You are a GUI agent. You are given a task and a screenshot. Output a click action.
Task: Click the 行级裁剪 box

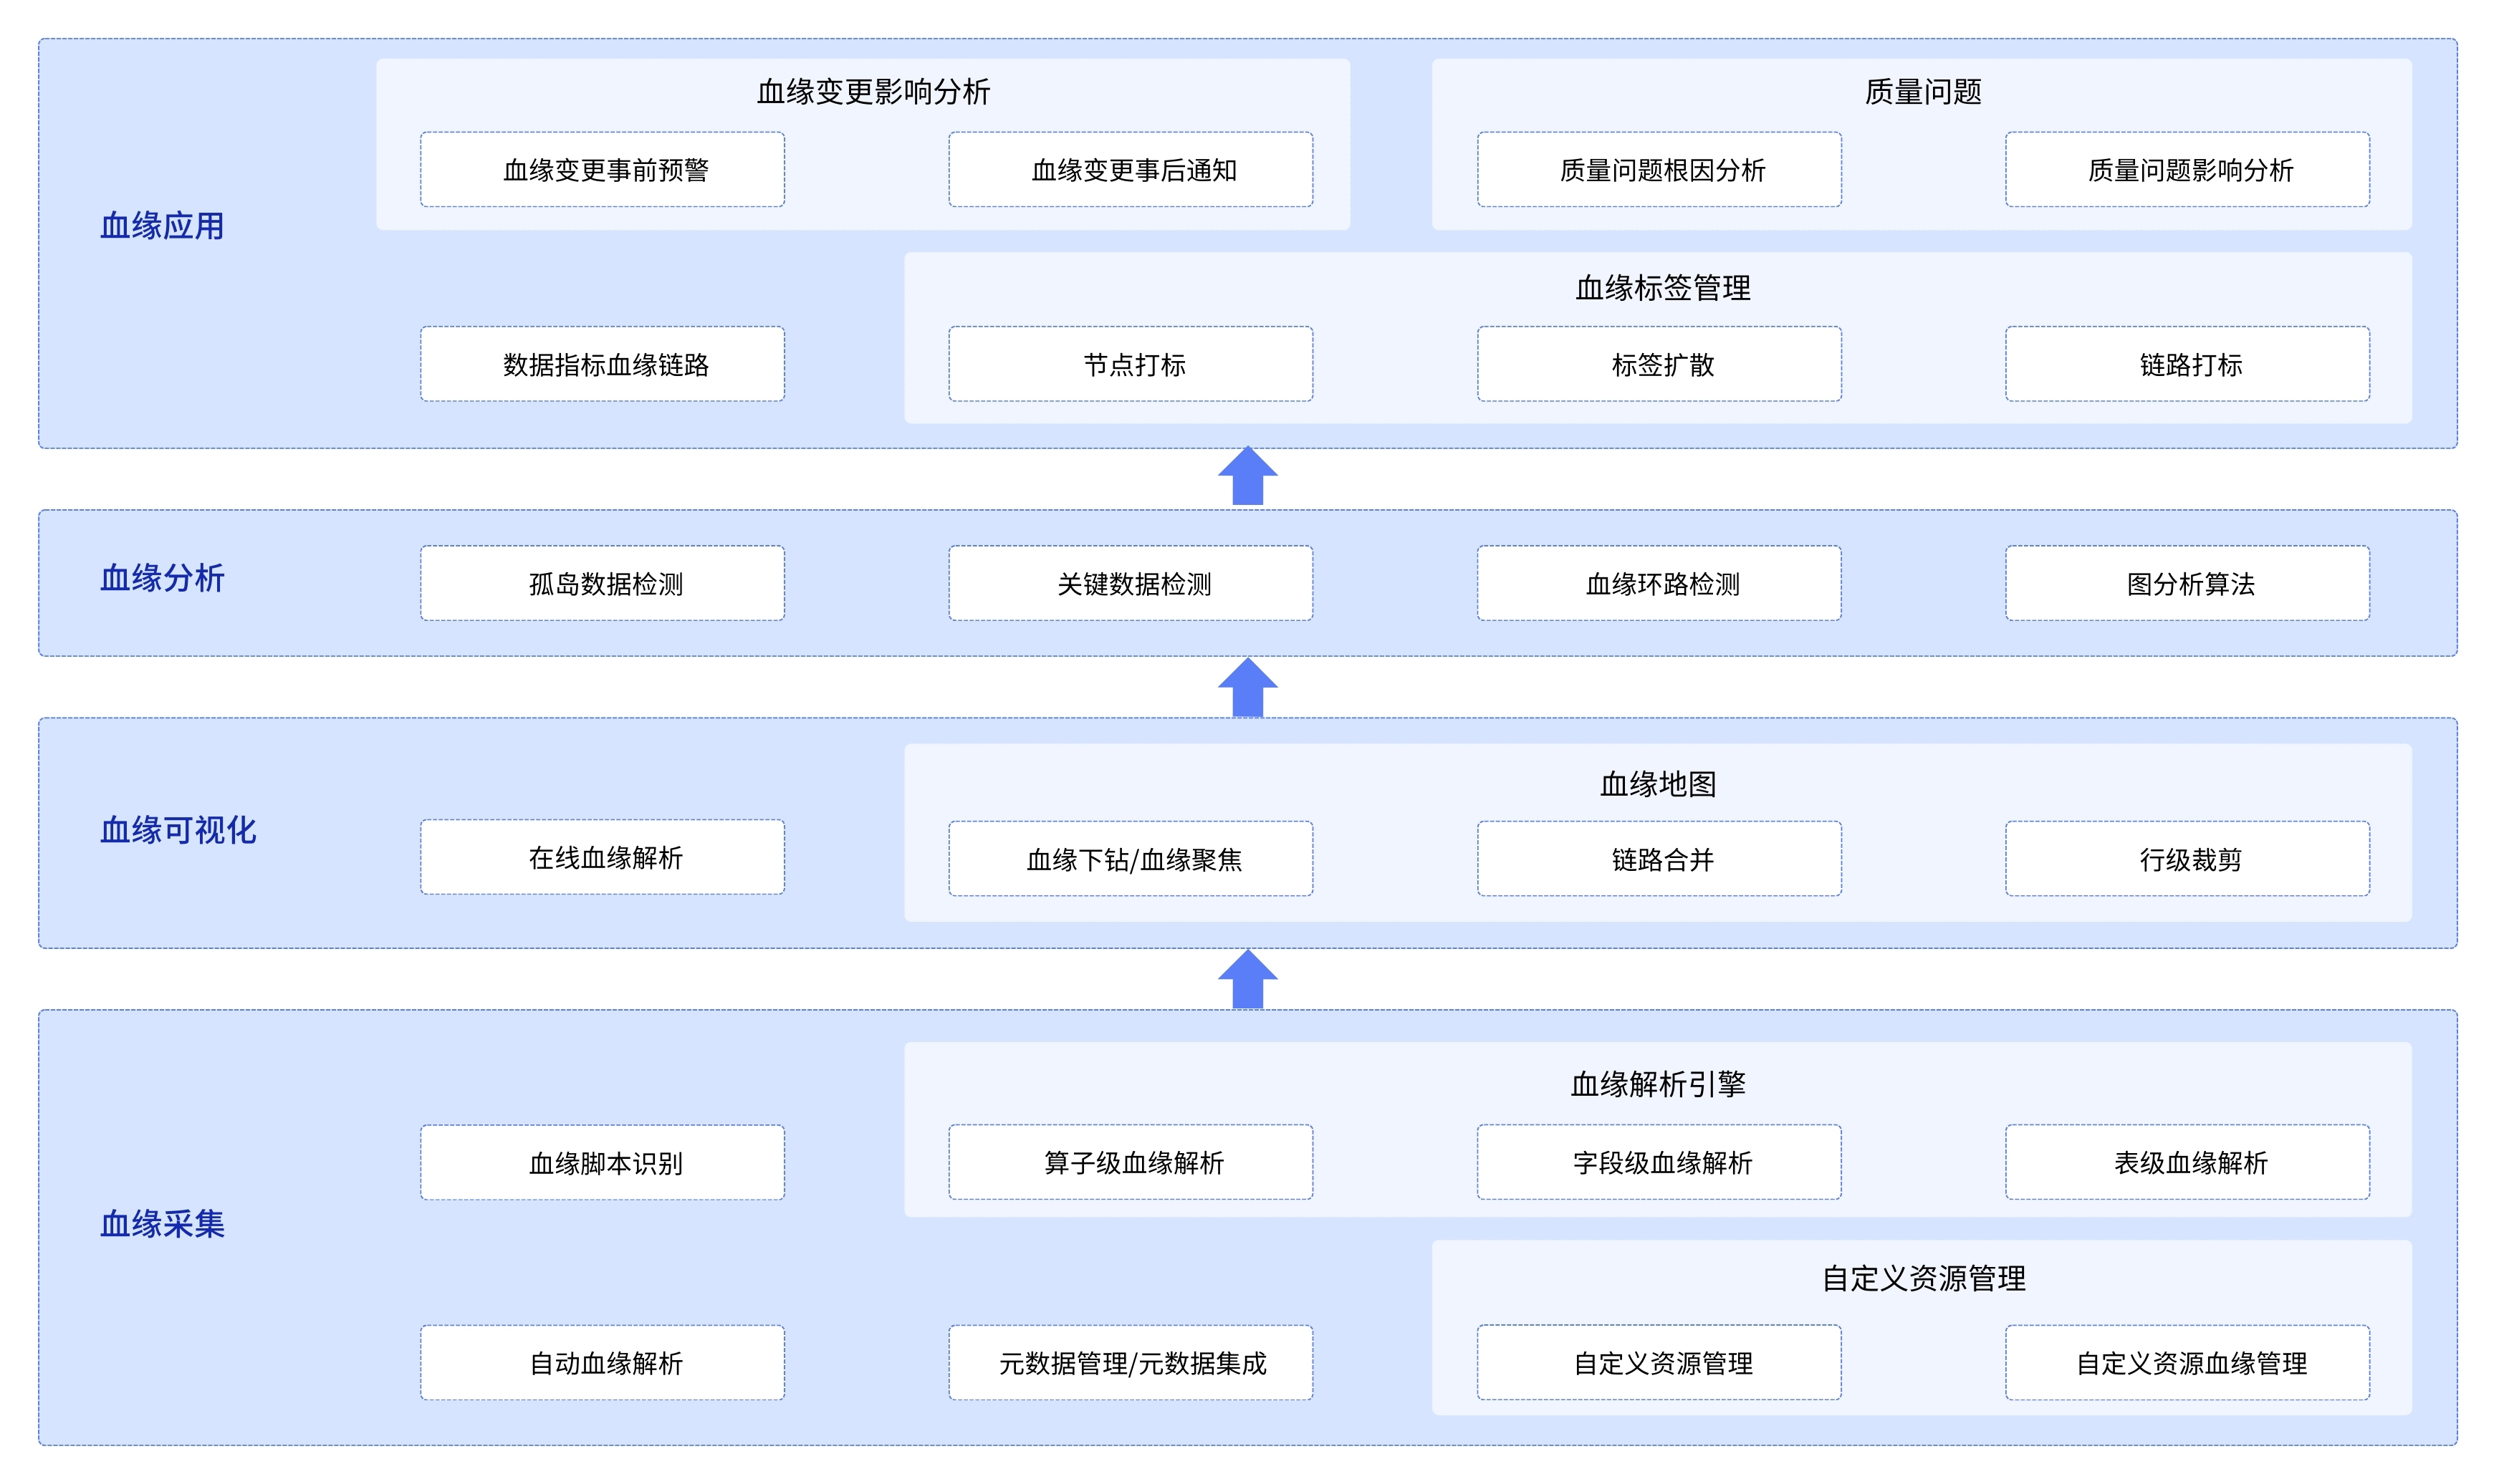(x=2187, y=859)
